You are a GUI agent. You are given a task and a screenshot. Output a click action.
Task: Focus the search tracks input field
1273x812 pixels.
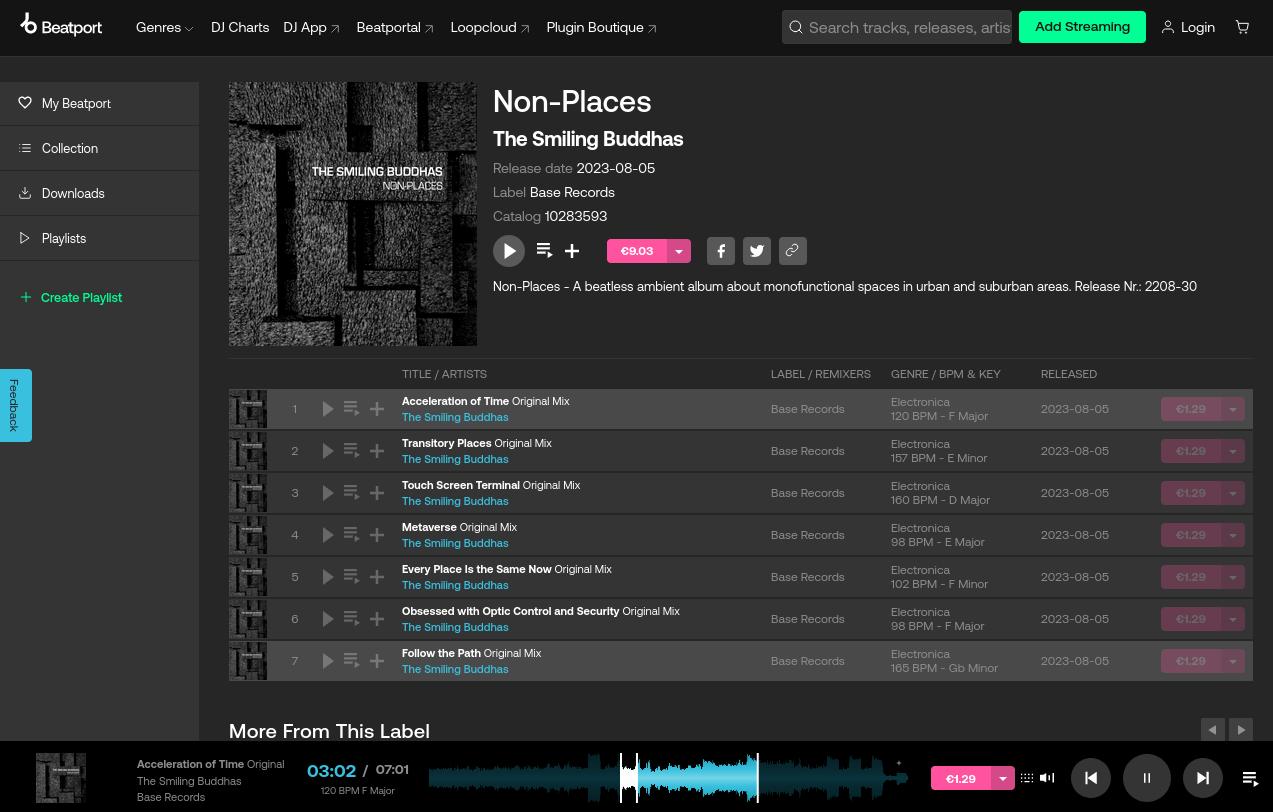tap(908, 27)
